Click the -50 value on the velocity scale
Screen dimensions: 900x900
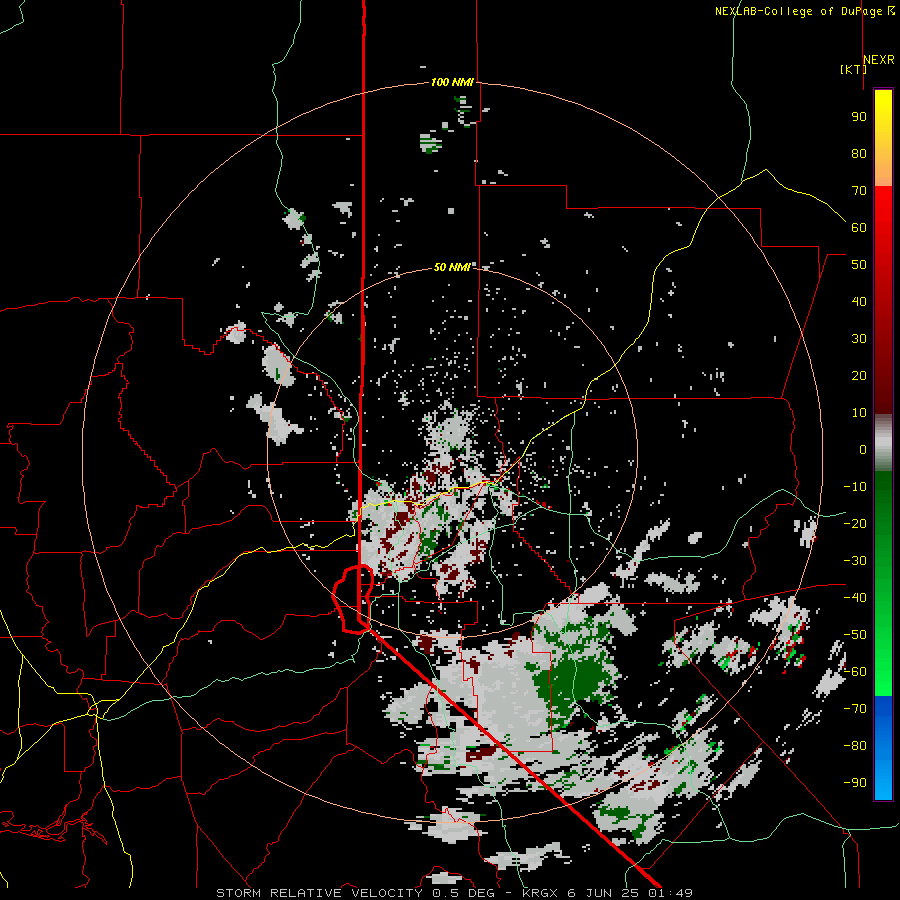click(x=855, y=635)
